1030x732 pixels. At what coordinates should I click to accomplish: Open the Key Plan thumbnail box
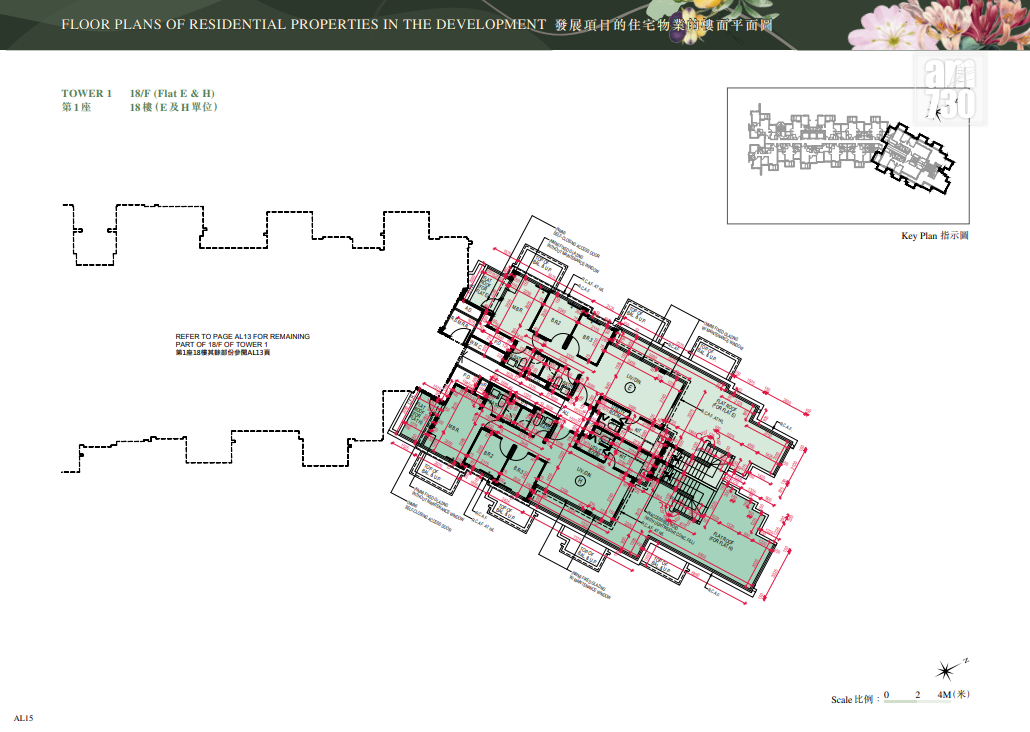tap(848, 156)
